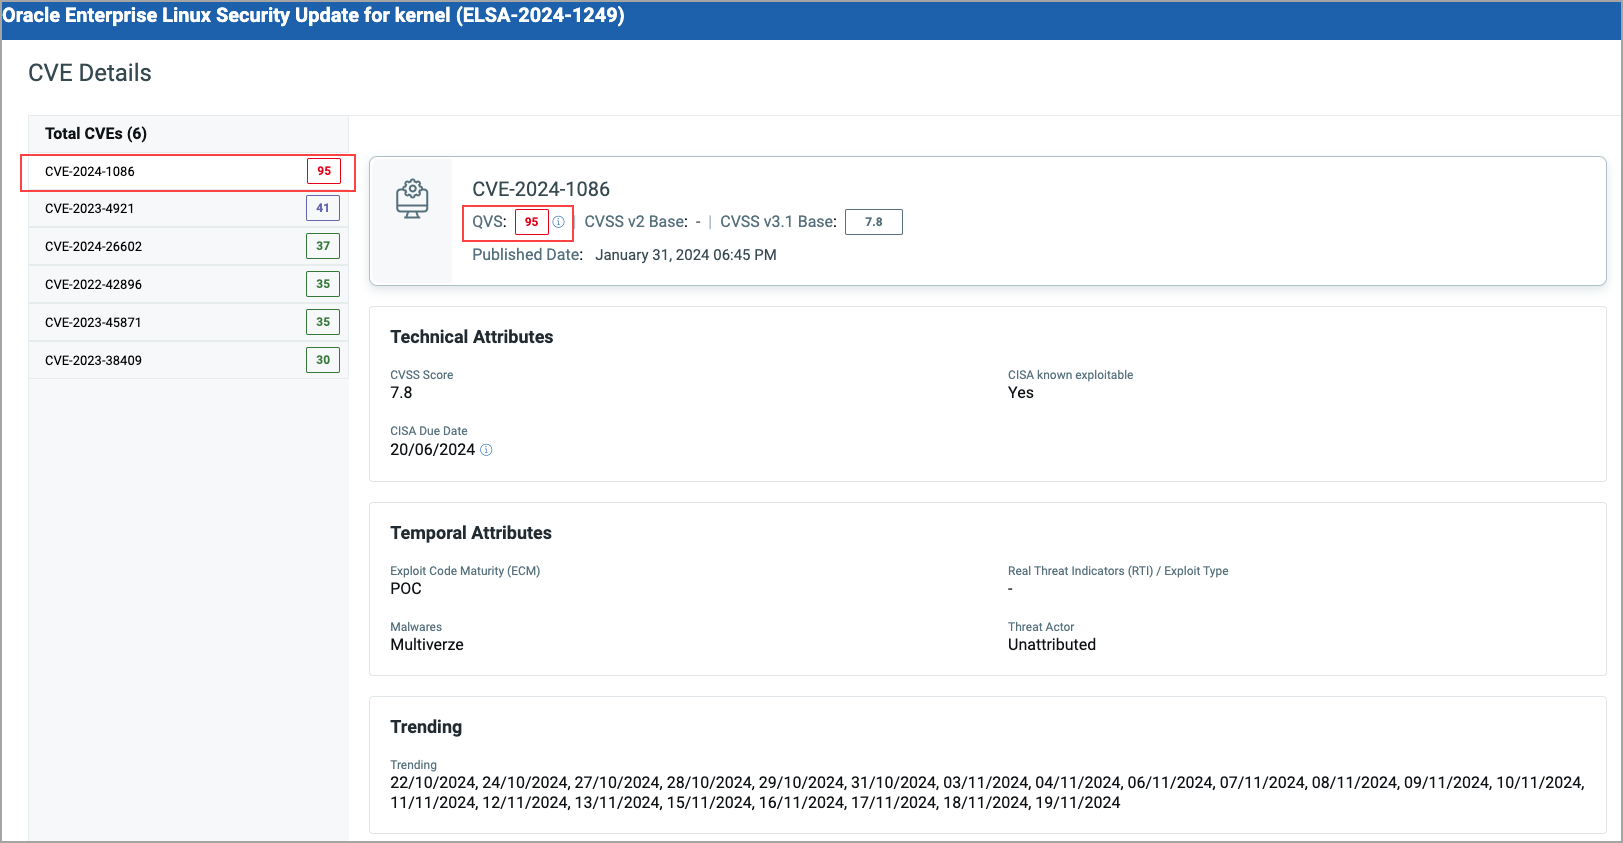This screenshot has width=1623, height=843.
Task: Click the CVSS v3.1 Base 7.8 box
Action: 873,222
